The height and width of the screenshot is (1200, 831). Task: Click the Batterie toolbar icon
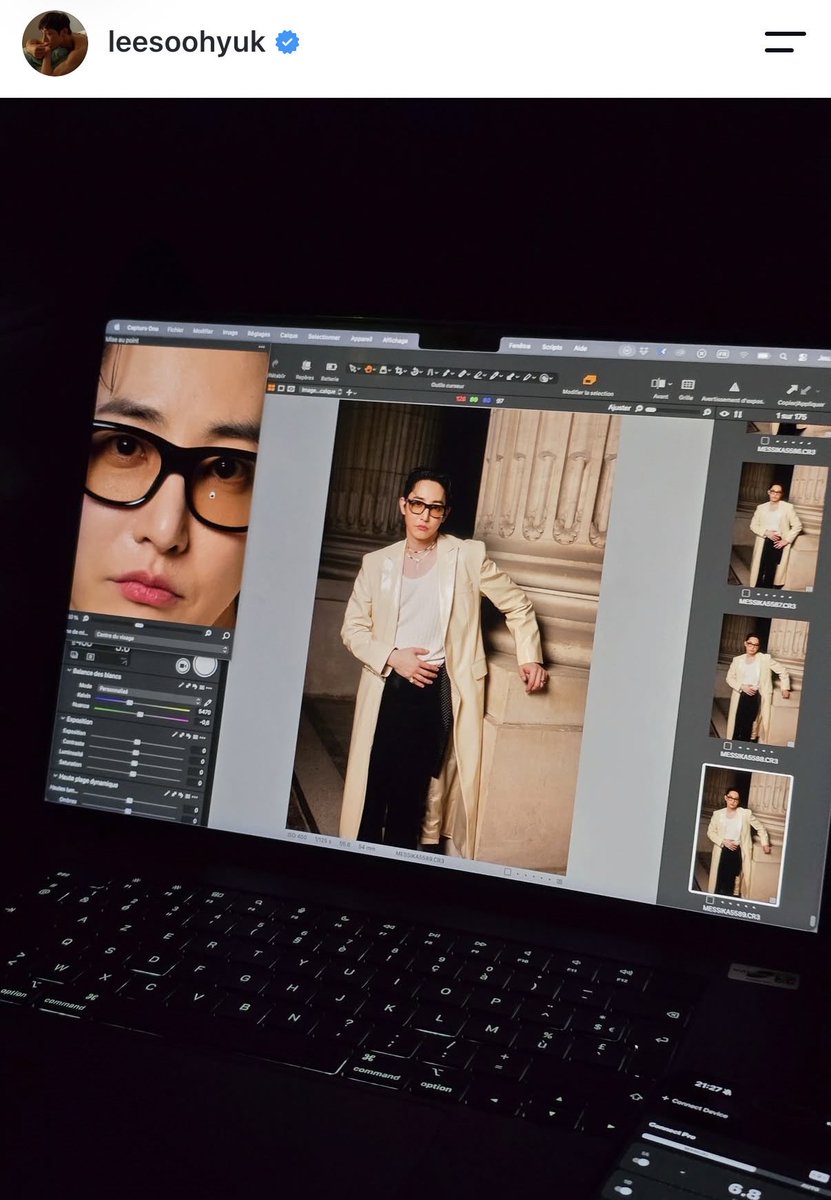pos(331,367)
